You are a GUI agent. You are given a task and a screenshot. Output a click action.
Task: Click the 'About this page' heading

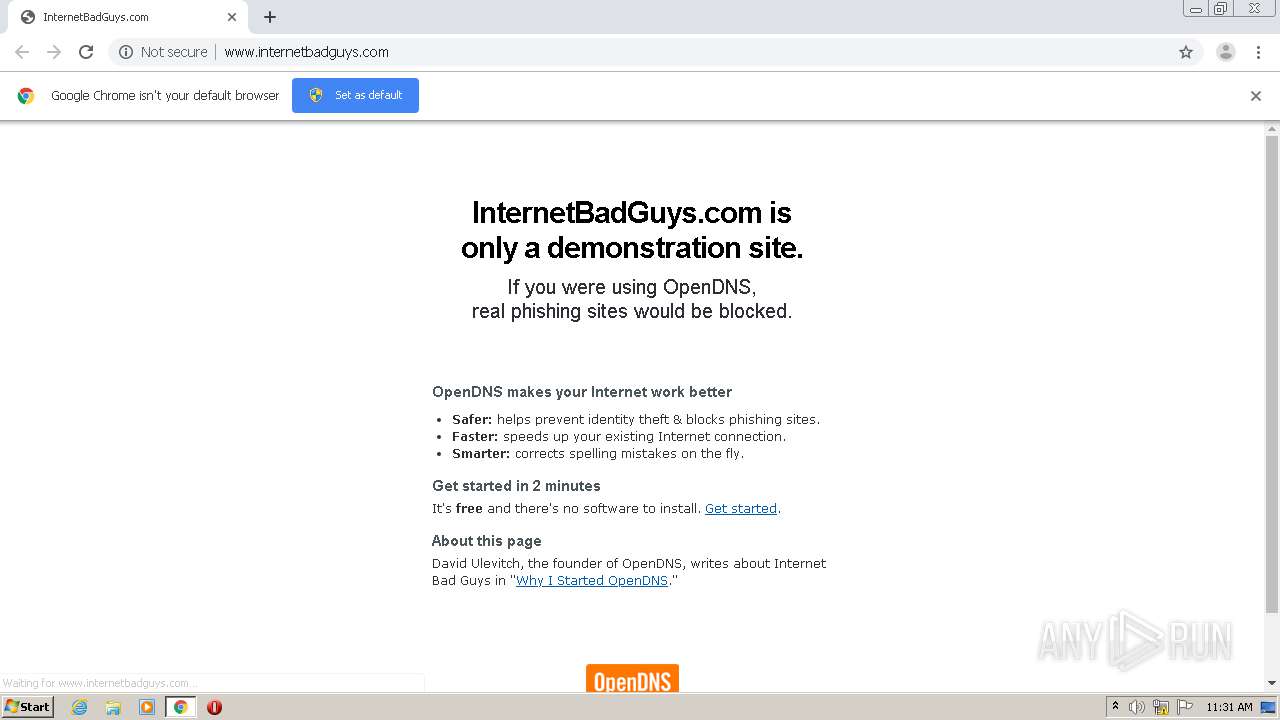pyautogui.click(x=487, y=541)
